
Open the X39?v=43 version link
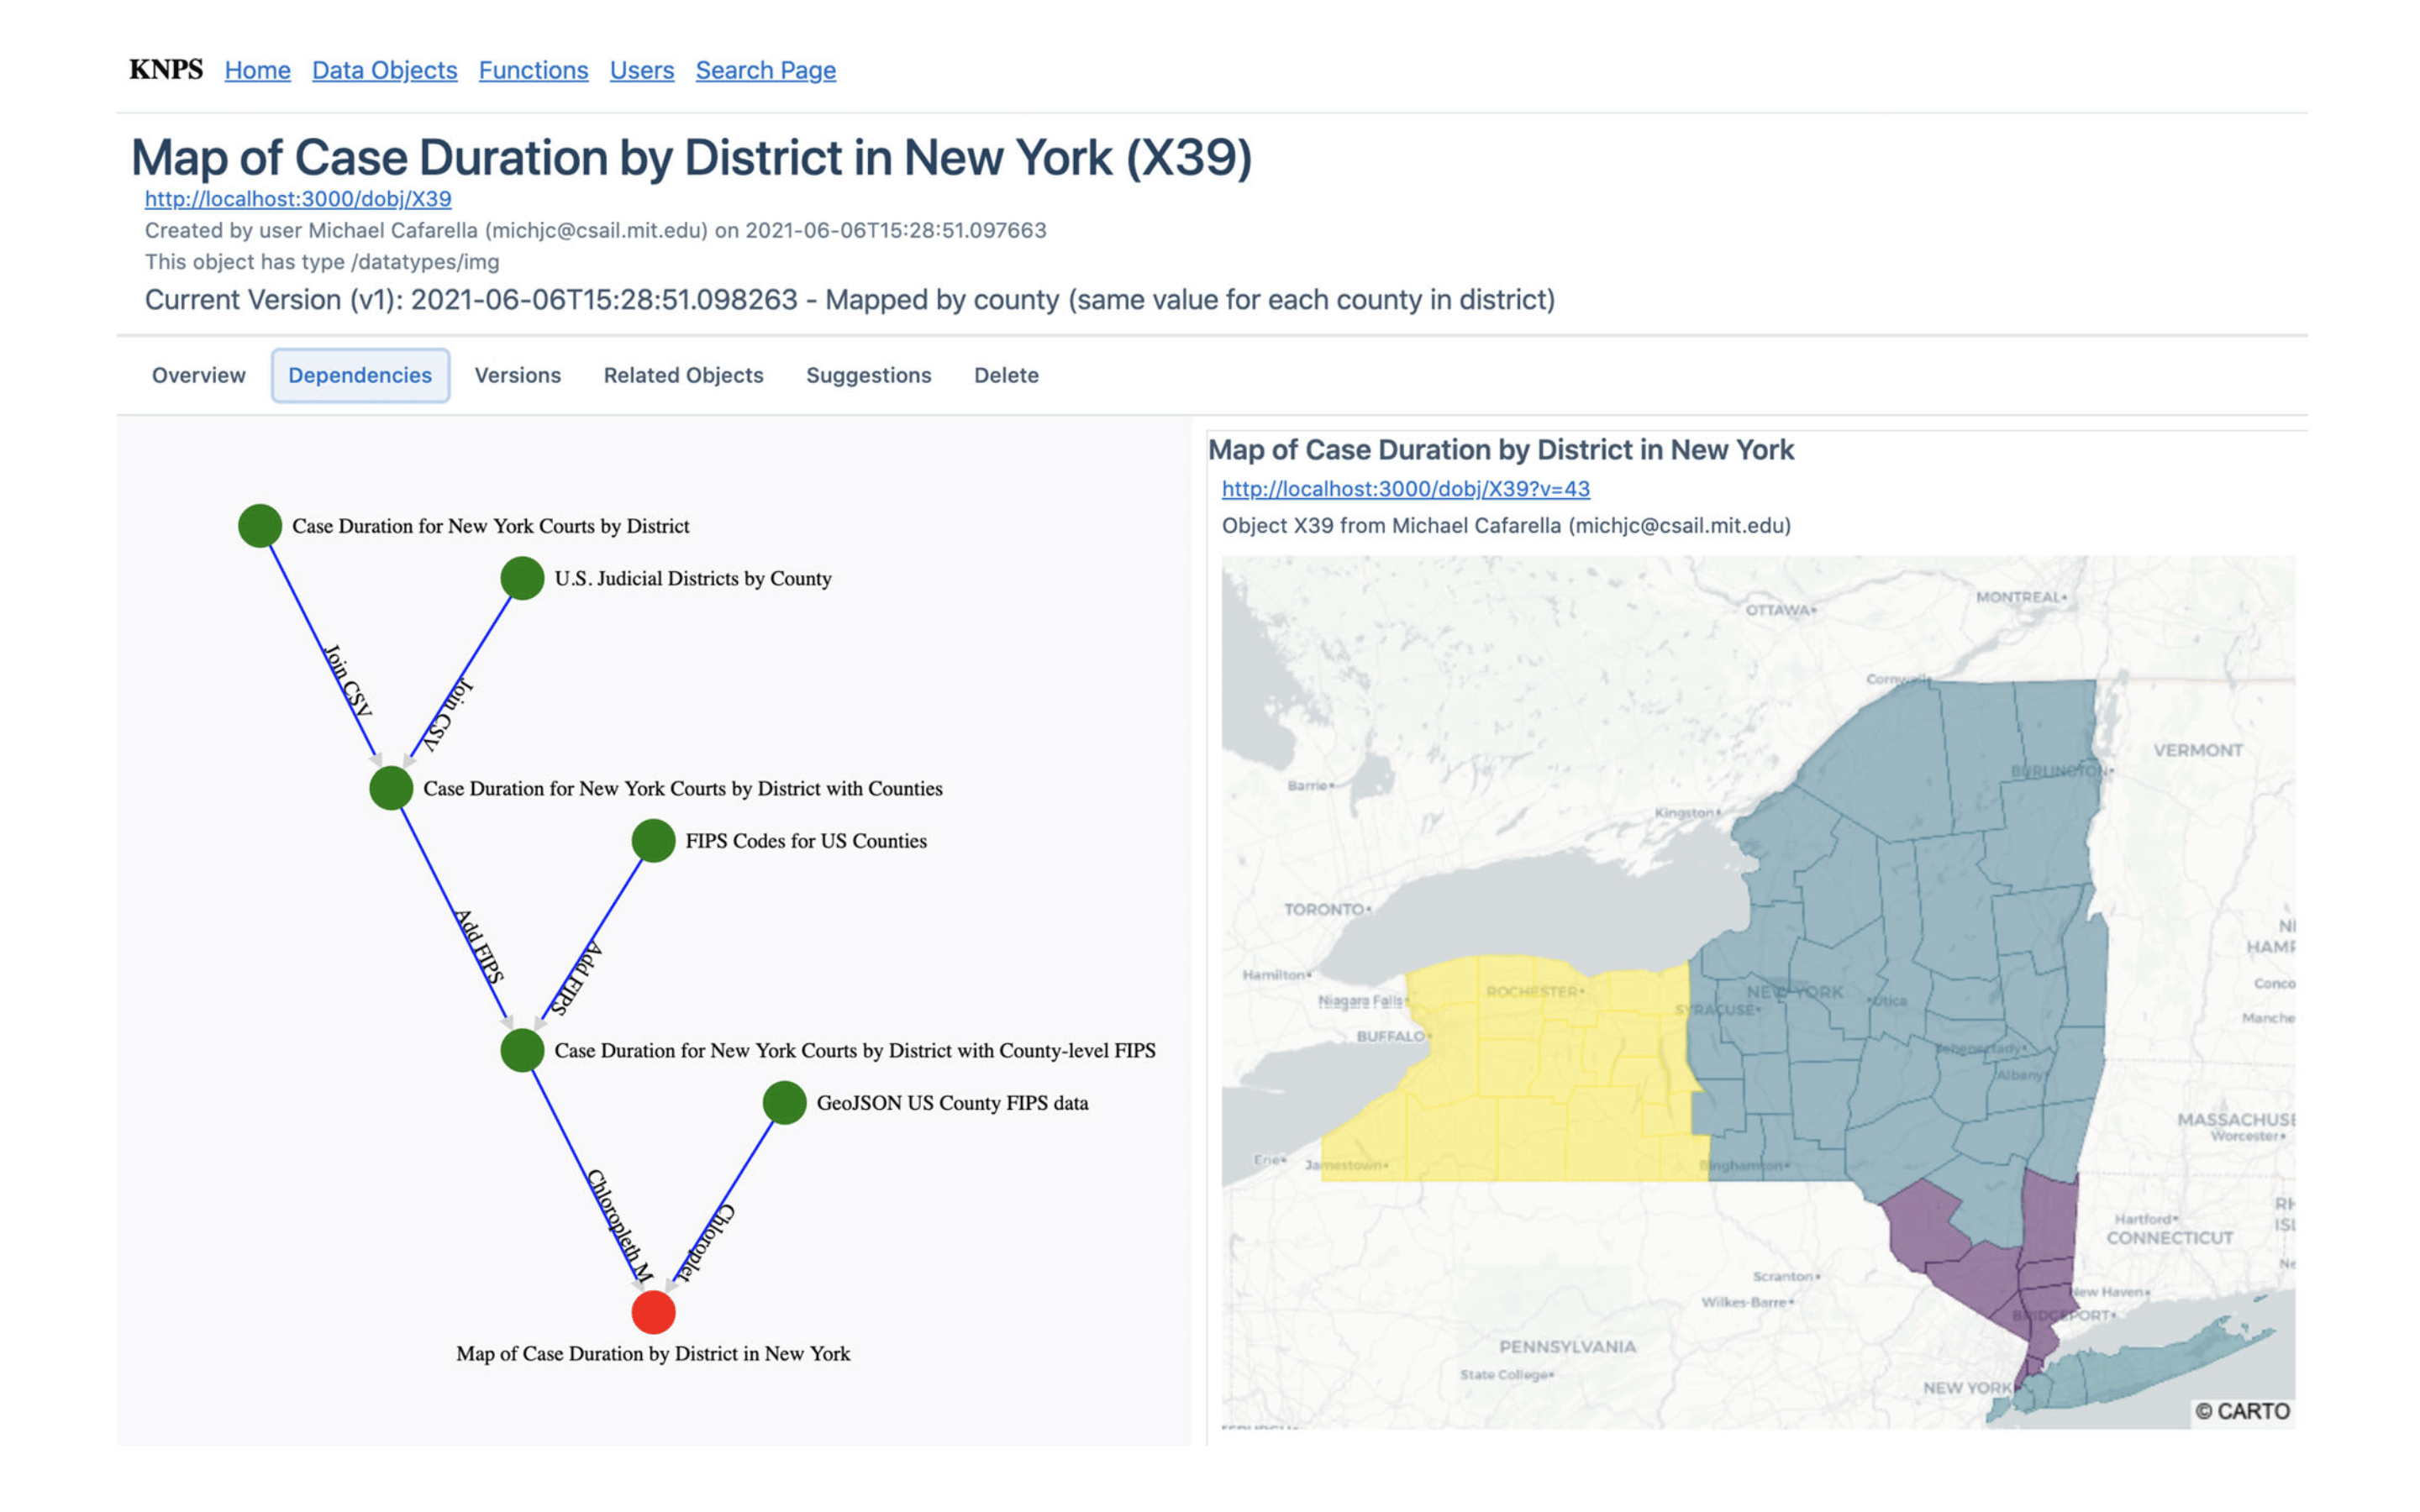click(1405, 489)
